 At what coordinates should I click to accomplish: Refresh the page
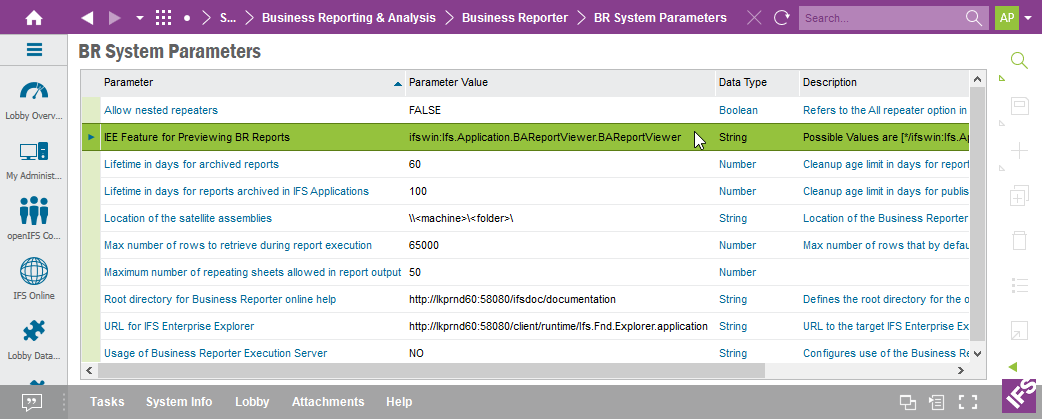(782, 18)
